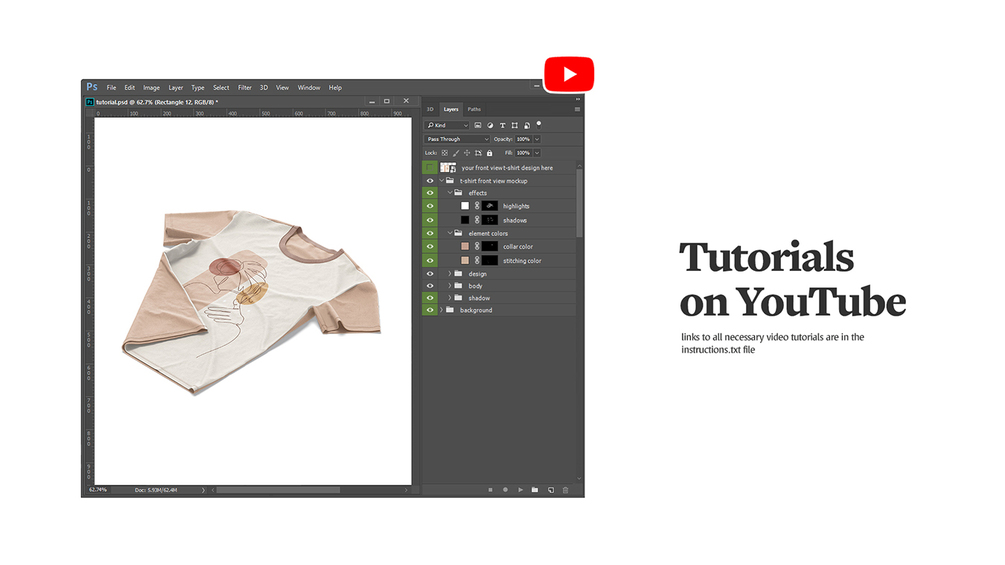This screenshot has width=1005, height=565.
Task: Switch to the 3D panel tab
Action: tap(430, 110)
